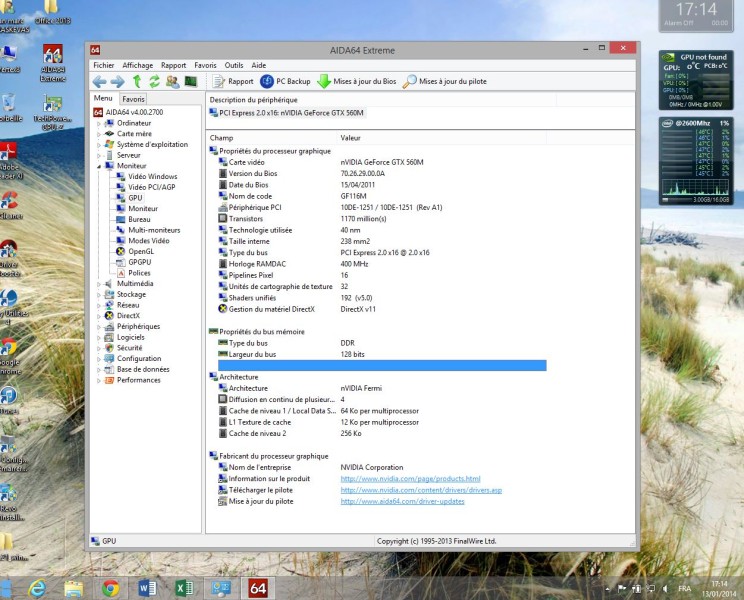Open PC Backup from toolbar
Image resolution: width=744 pixels, height=600 pixels.
click(x=285, y=81)
